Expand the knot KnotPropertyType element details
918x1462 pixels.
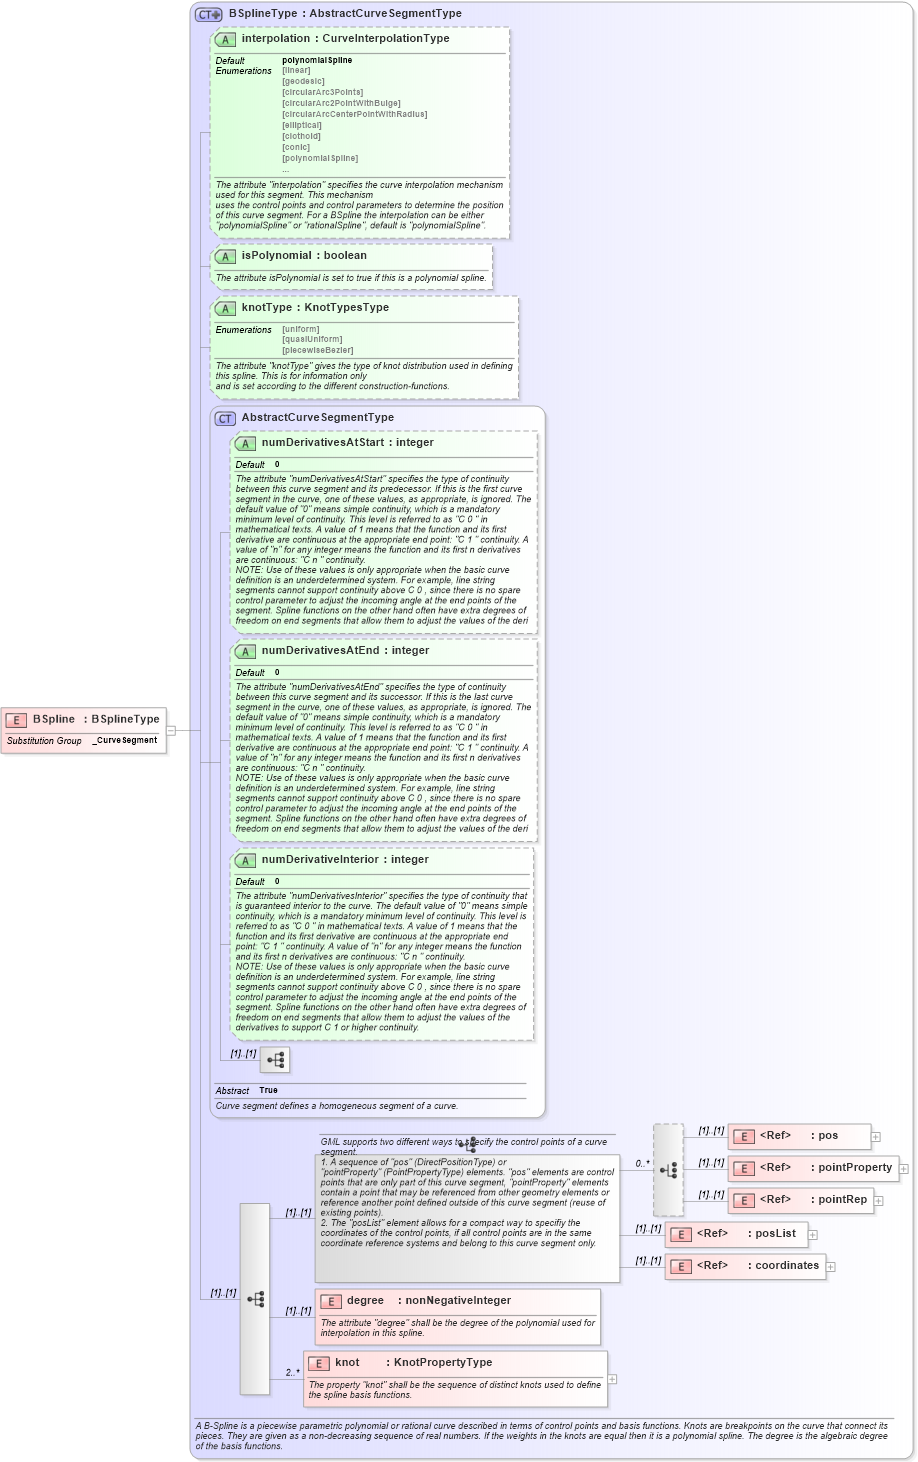(613, 1379)
